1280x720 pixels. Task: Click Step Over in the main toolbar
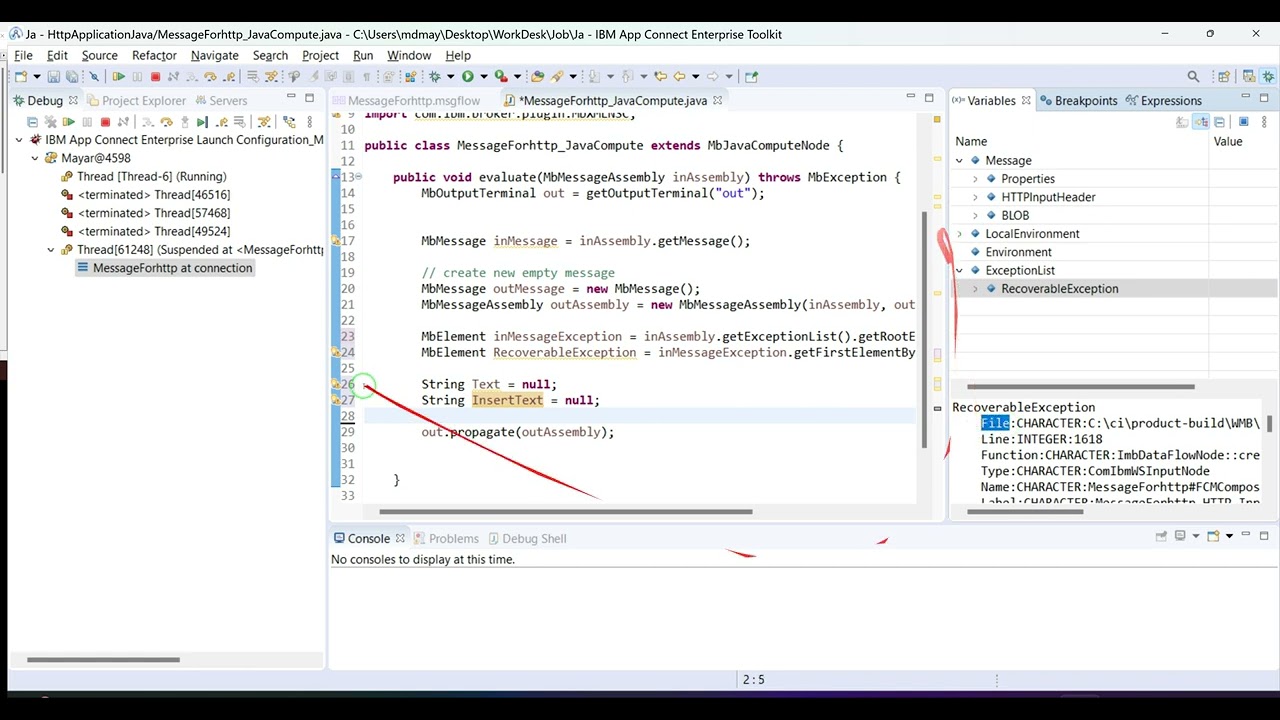(x=210, y=76)
